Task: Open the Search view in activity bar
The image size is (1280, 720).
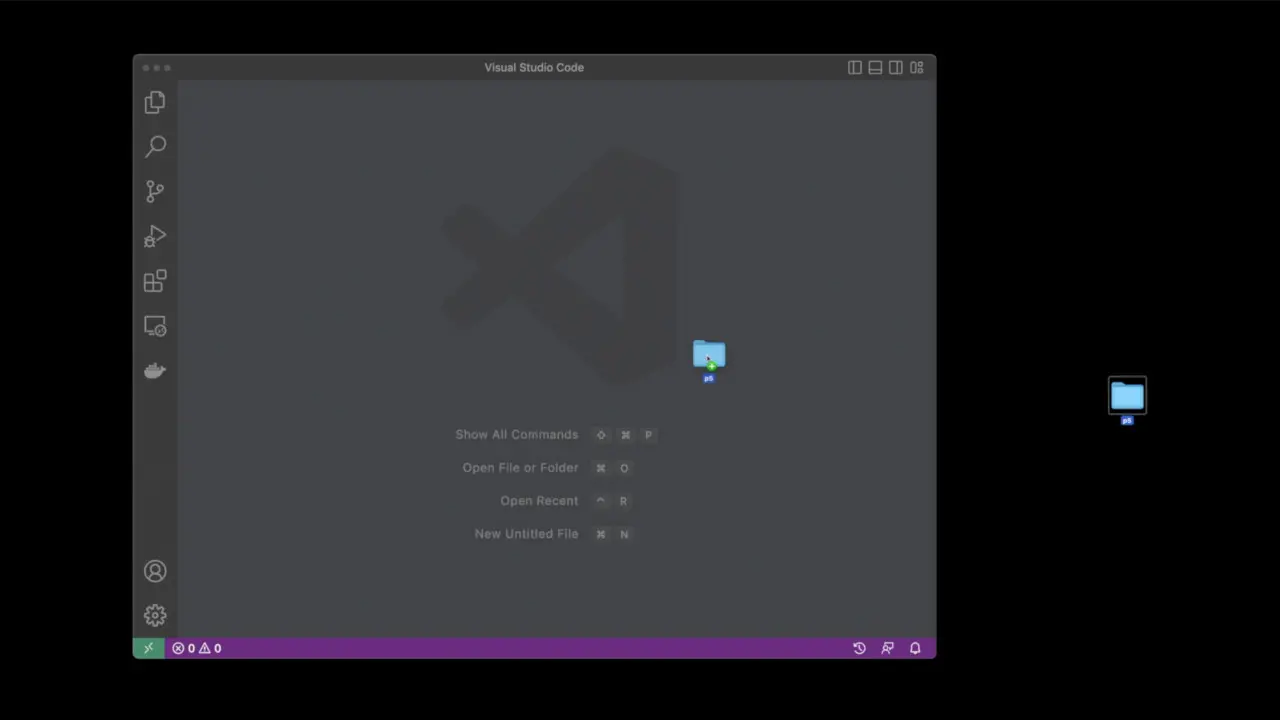Action: tap(155, 147)
